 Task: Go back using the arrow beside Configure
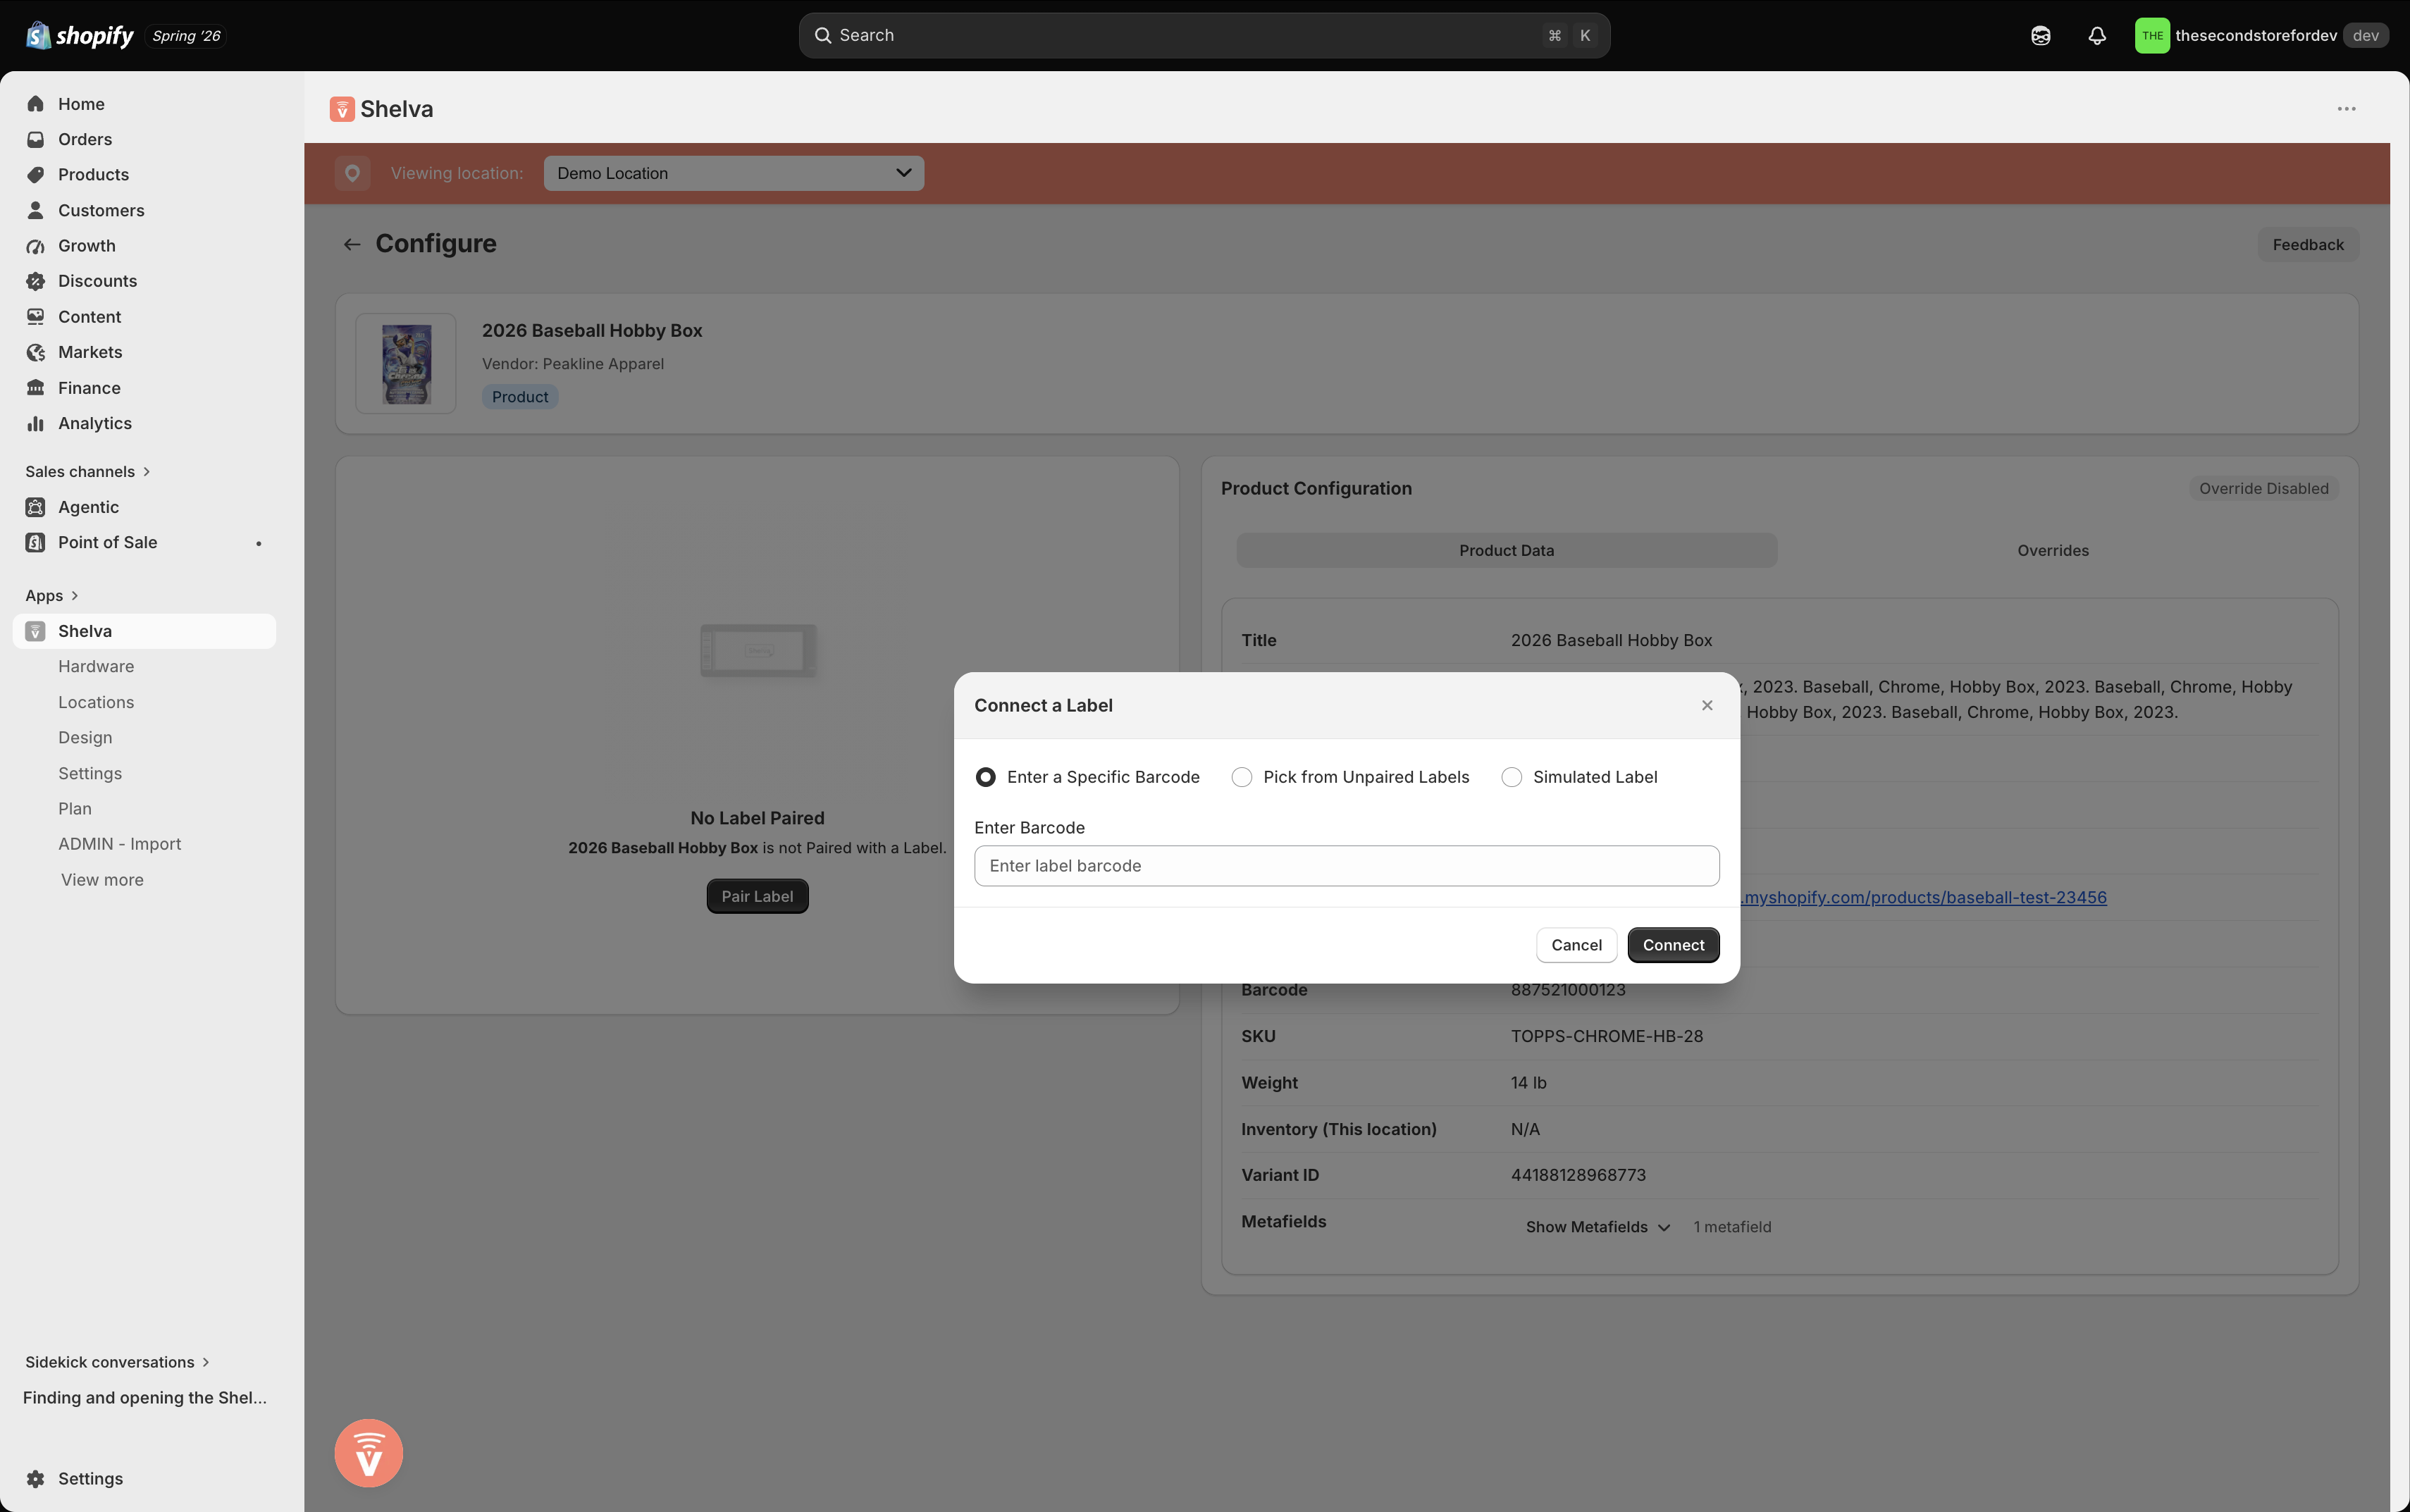352,244
